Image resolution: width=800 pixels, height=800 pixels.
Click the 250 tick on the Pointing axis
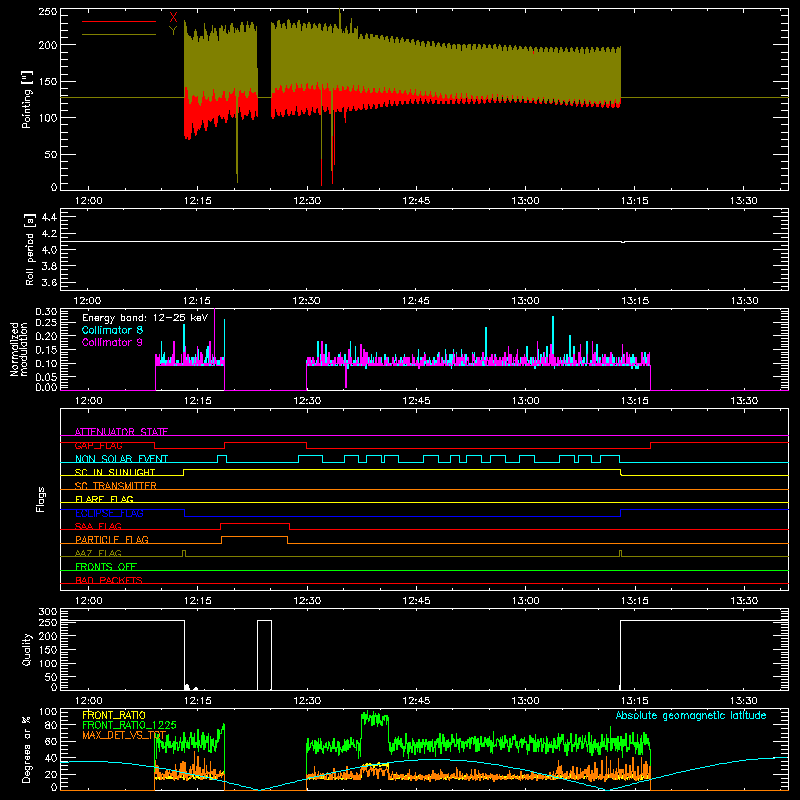point(48,12)
